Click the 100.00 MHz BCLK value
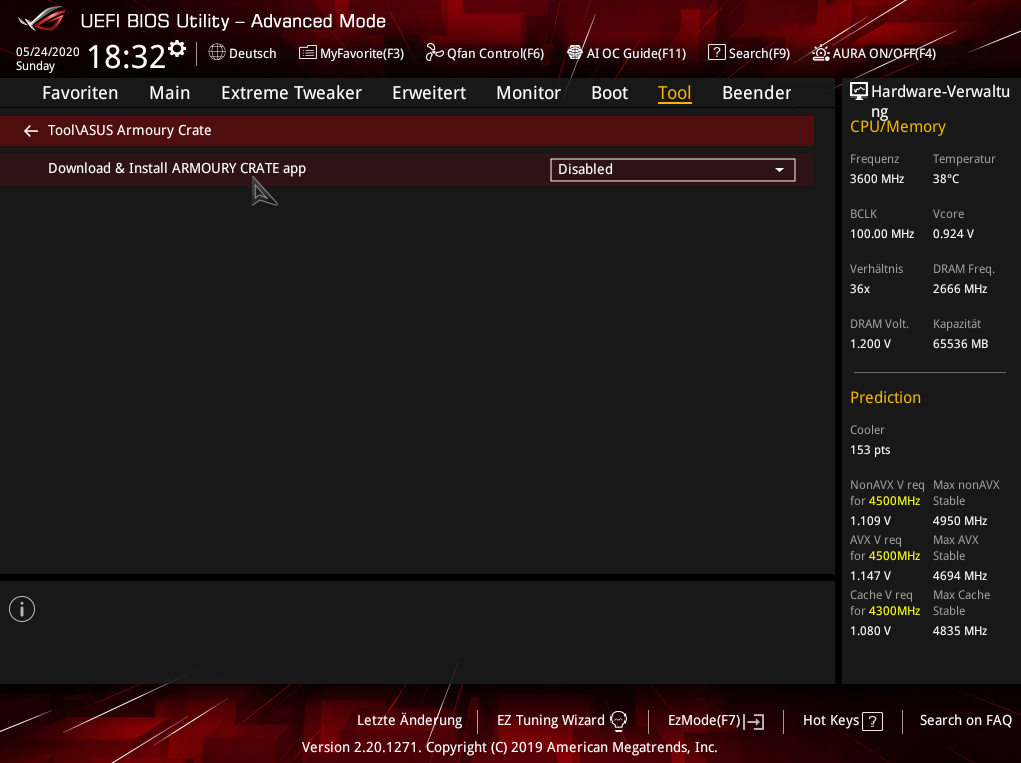This screenshot has width=1021, height=763. point(882,234)
